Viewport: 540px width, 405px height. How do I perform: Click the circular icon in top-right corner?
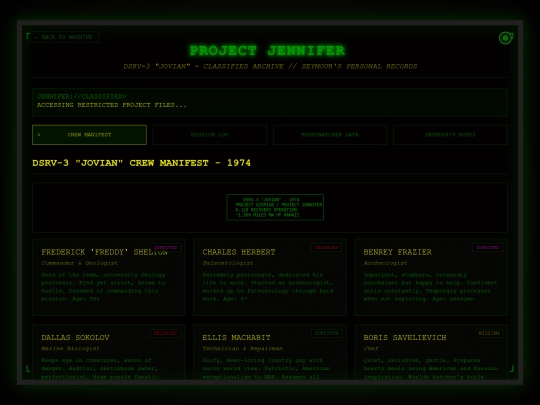[506, 38]
